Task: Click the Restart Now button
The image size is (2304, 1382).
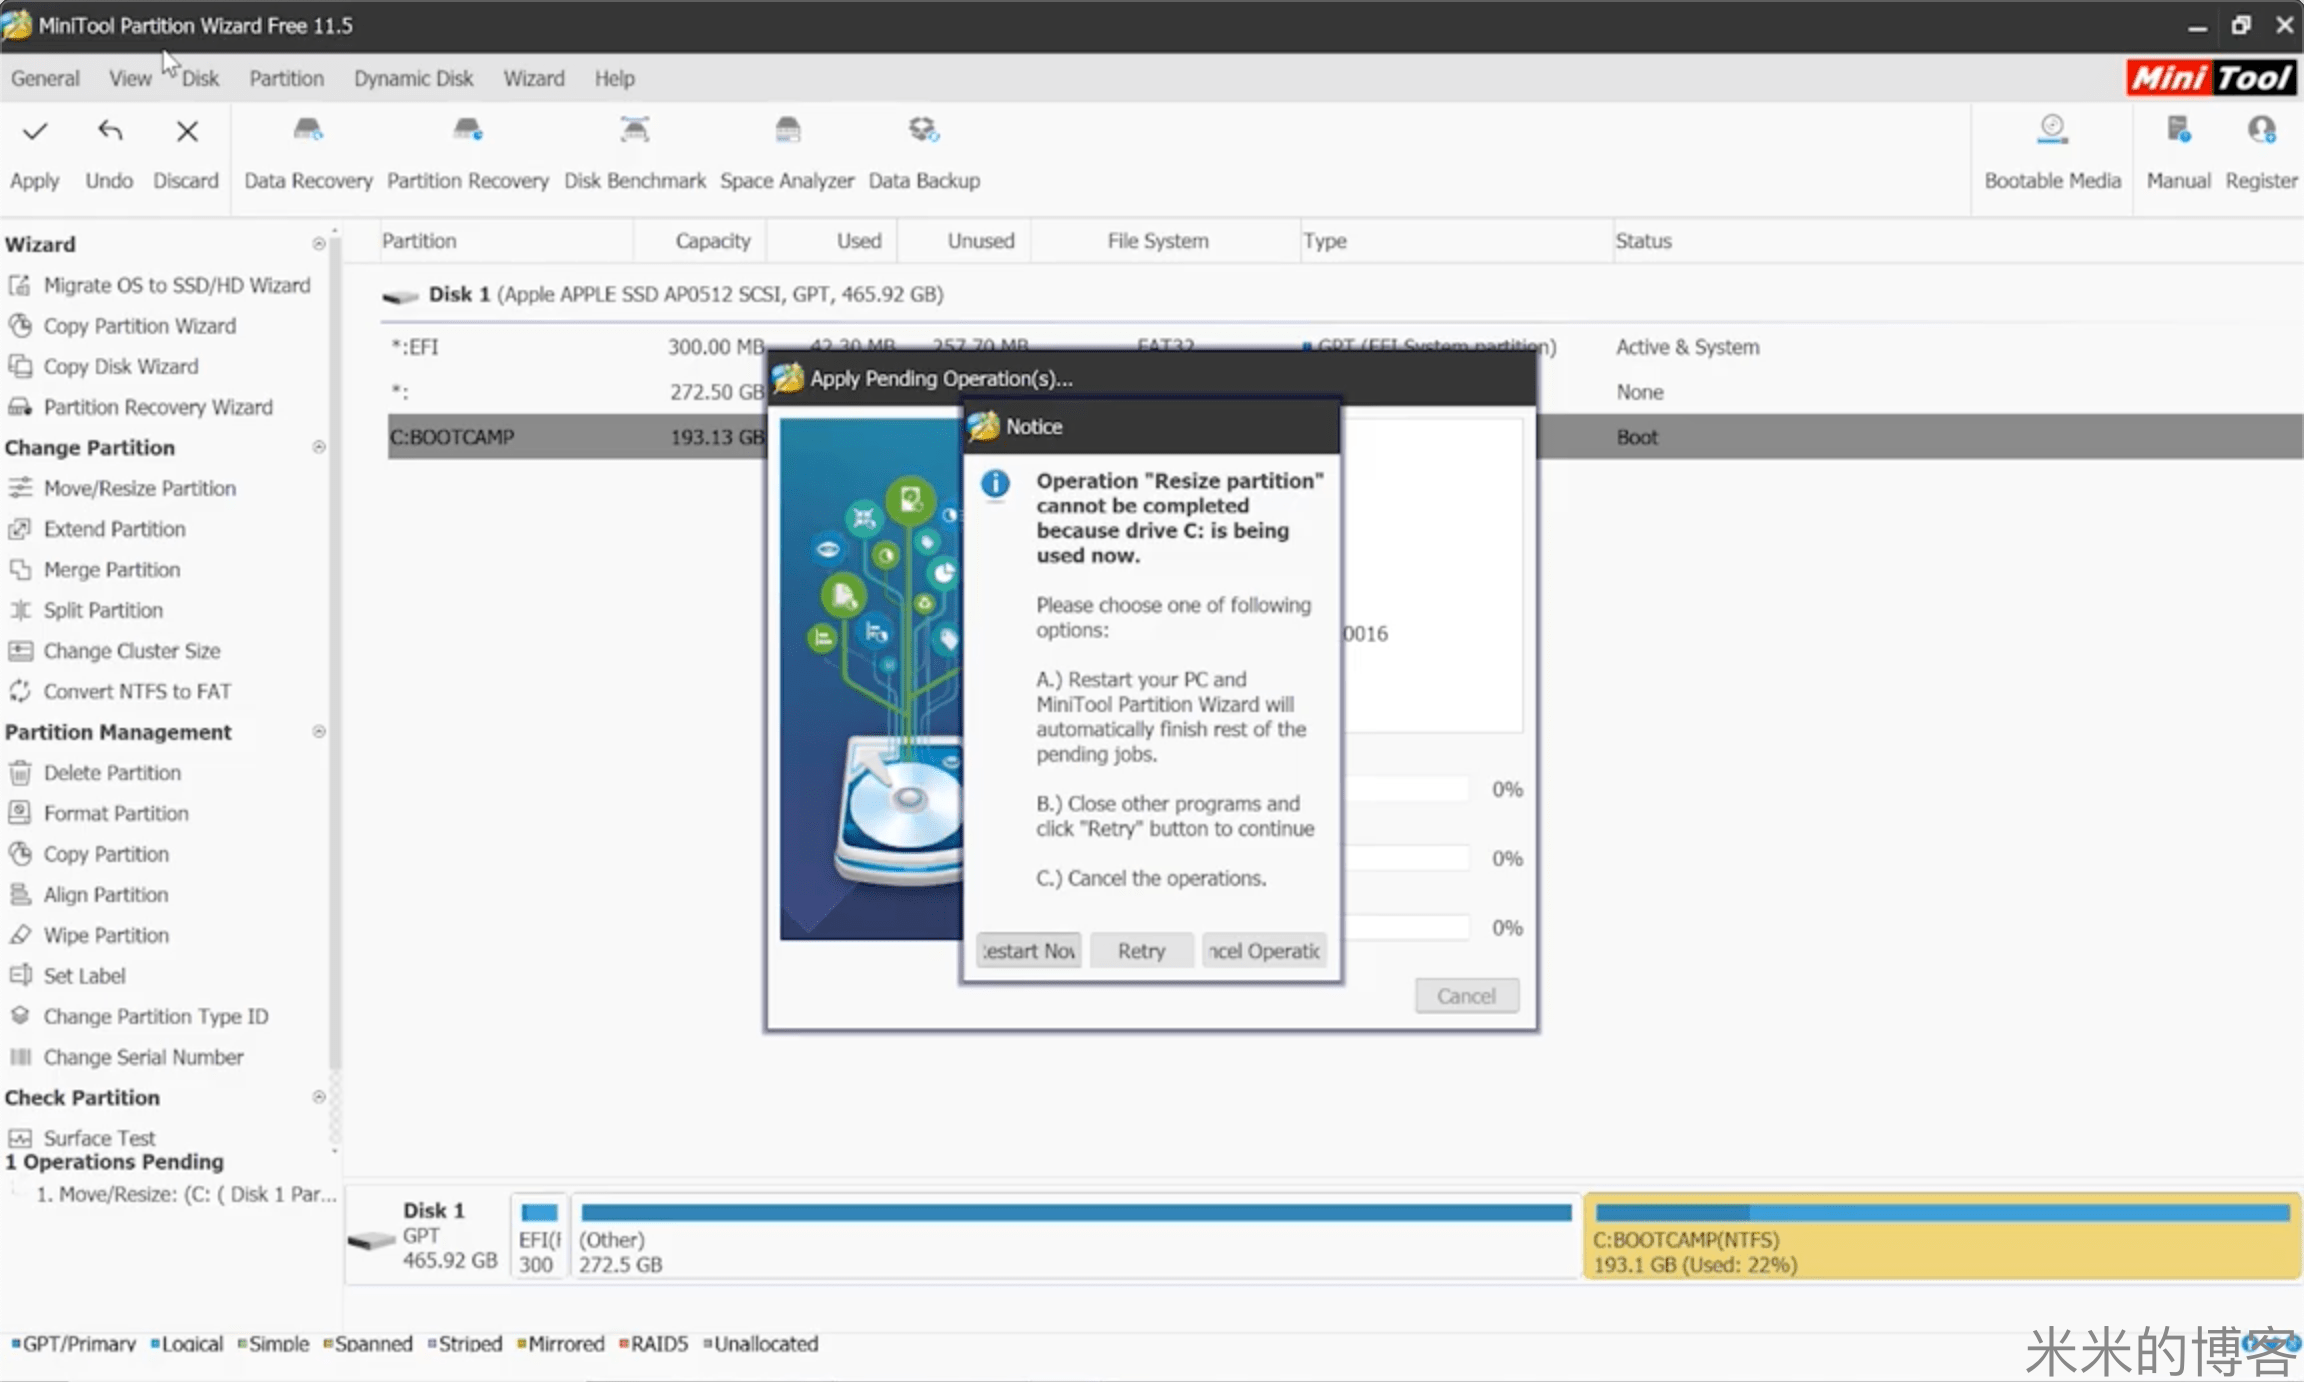Action: pyautogui.click(x=1028, y=950)
